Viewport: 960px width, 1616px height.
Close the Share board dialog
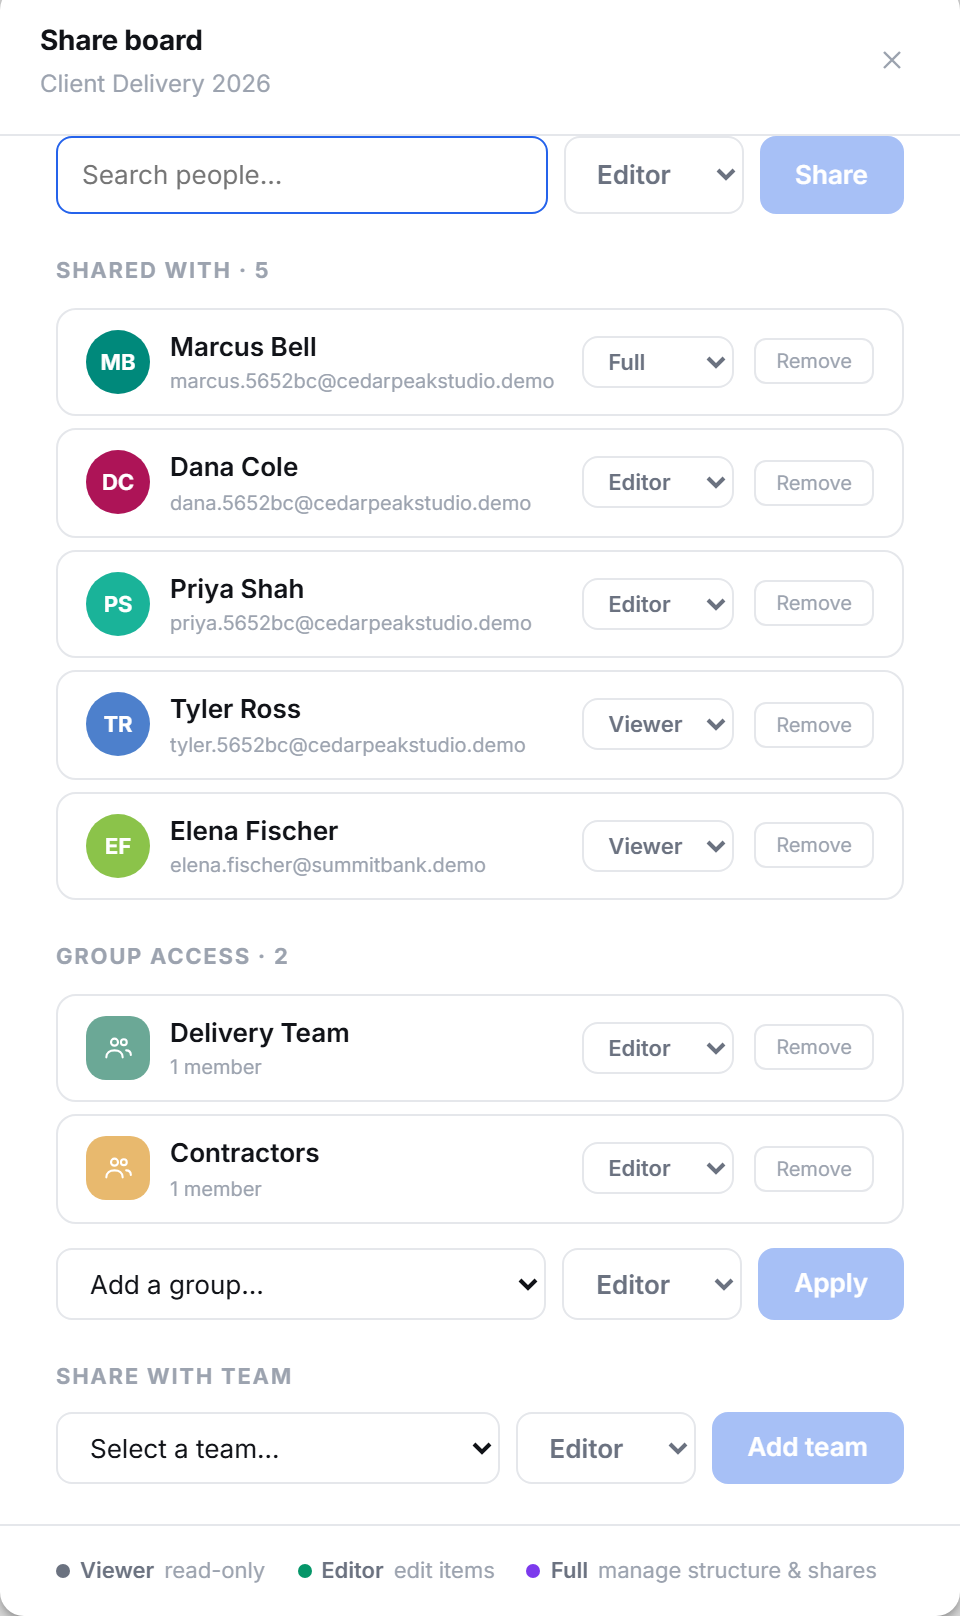point(892,60)
